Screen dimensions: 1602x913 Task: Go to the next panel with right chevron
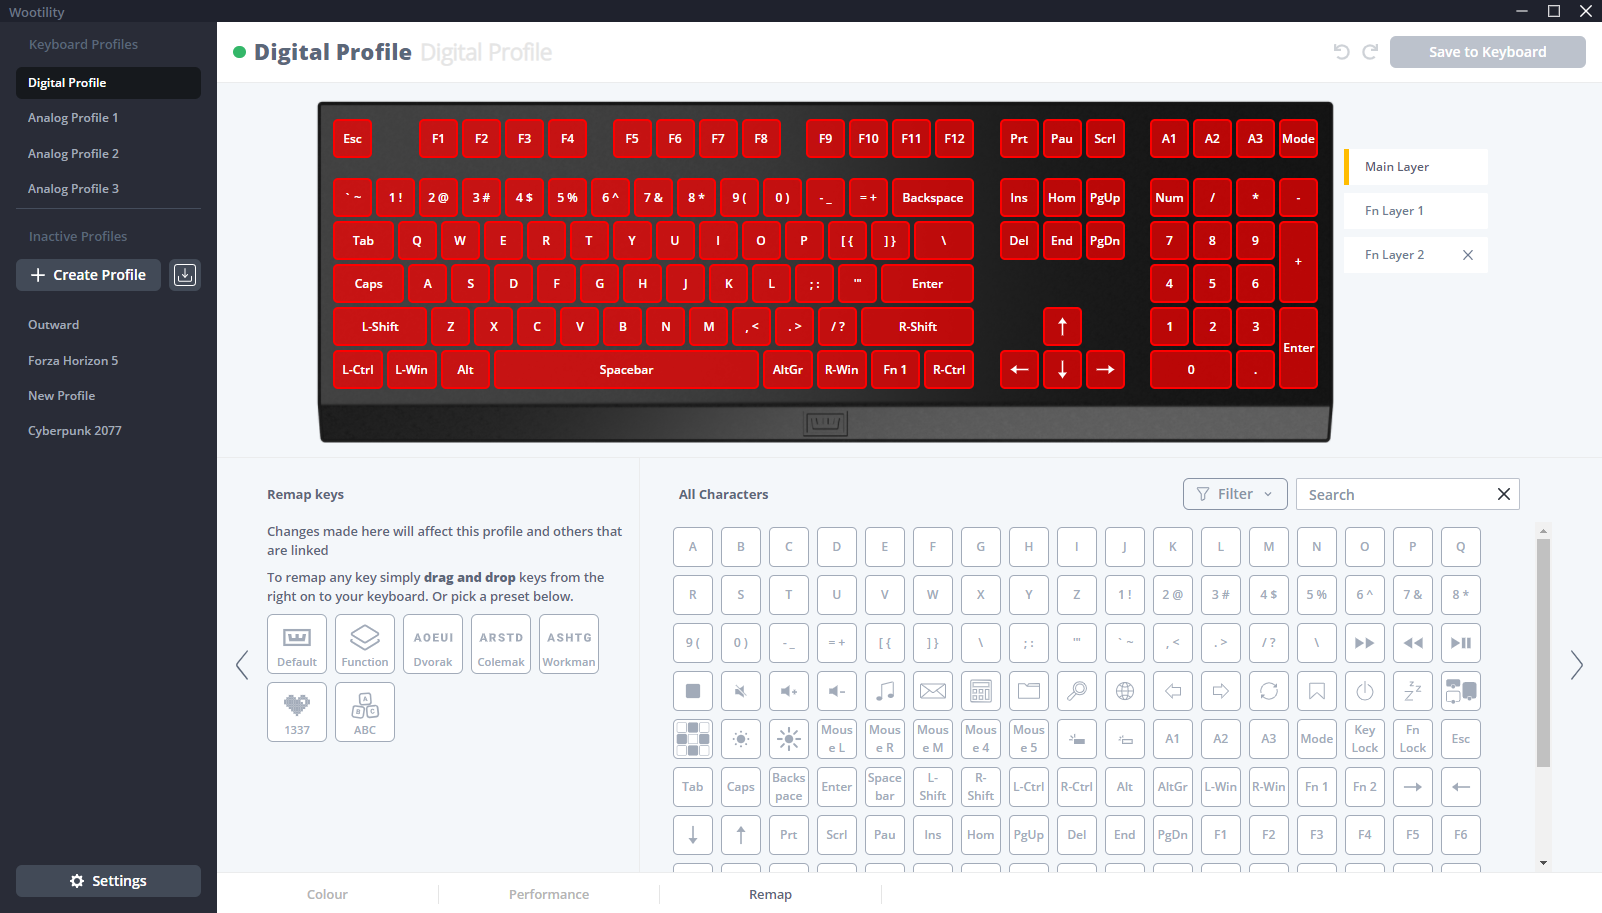point(1576,665)
